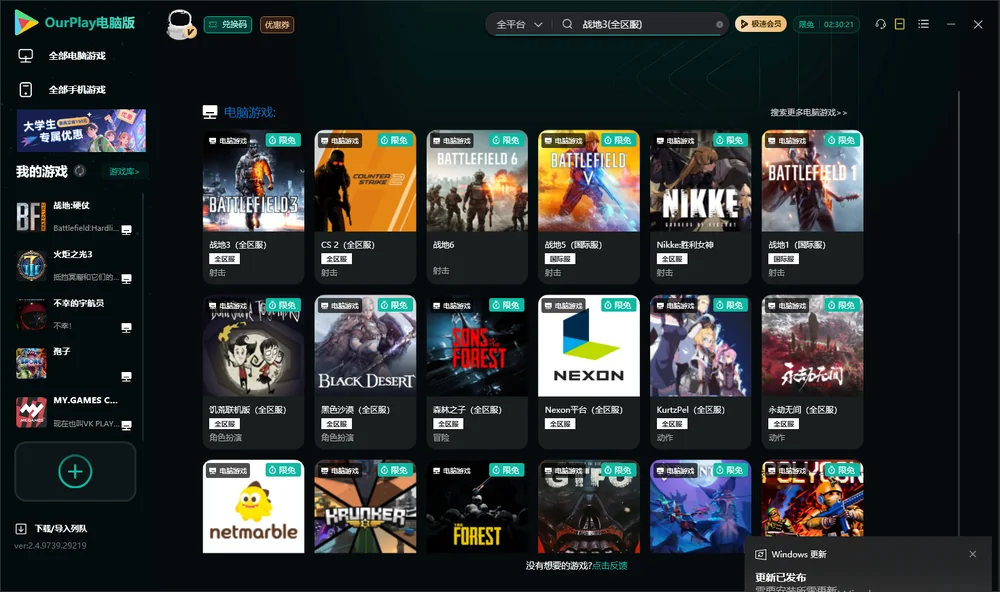Click the 点击反馈 feedback link
1000x592 pixels.
(x=610, y=565)
